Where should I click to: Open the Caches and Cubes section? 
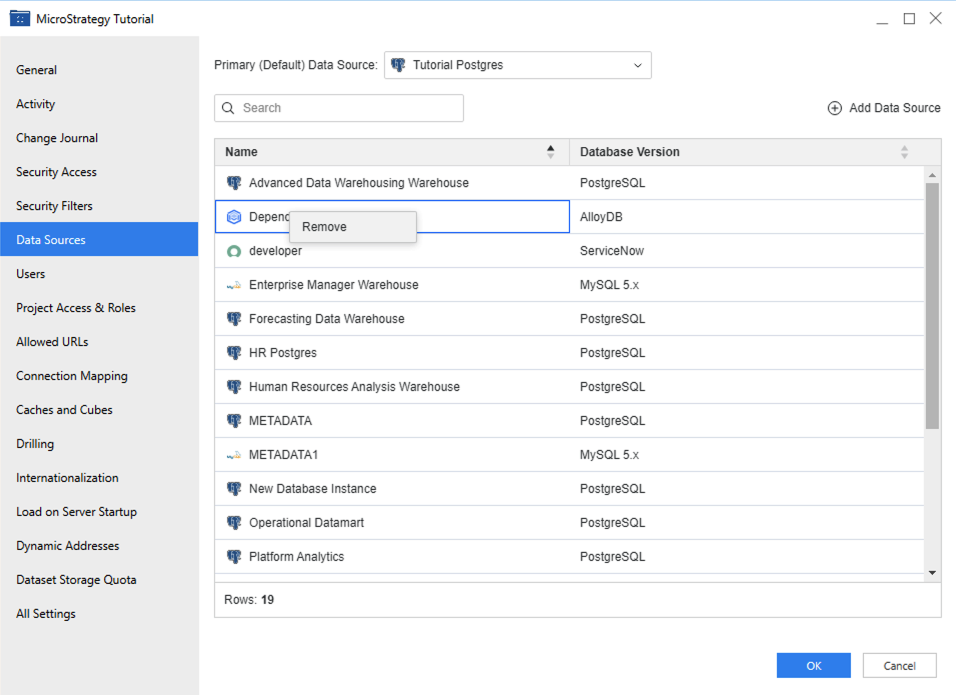click(64, 410)
